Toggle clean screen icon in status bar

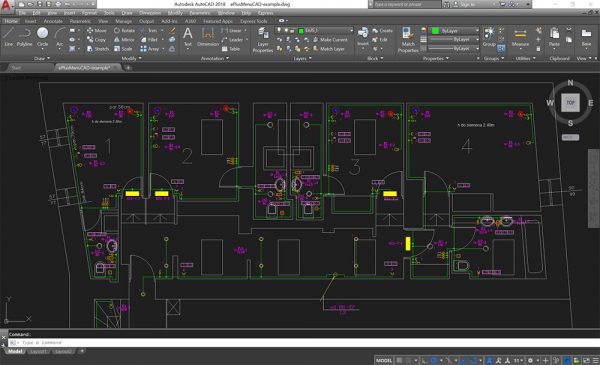586,360
